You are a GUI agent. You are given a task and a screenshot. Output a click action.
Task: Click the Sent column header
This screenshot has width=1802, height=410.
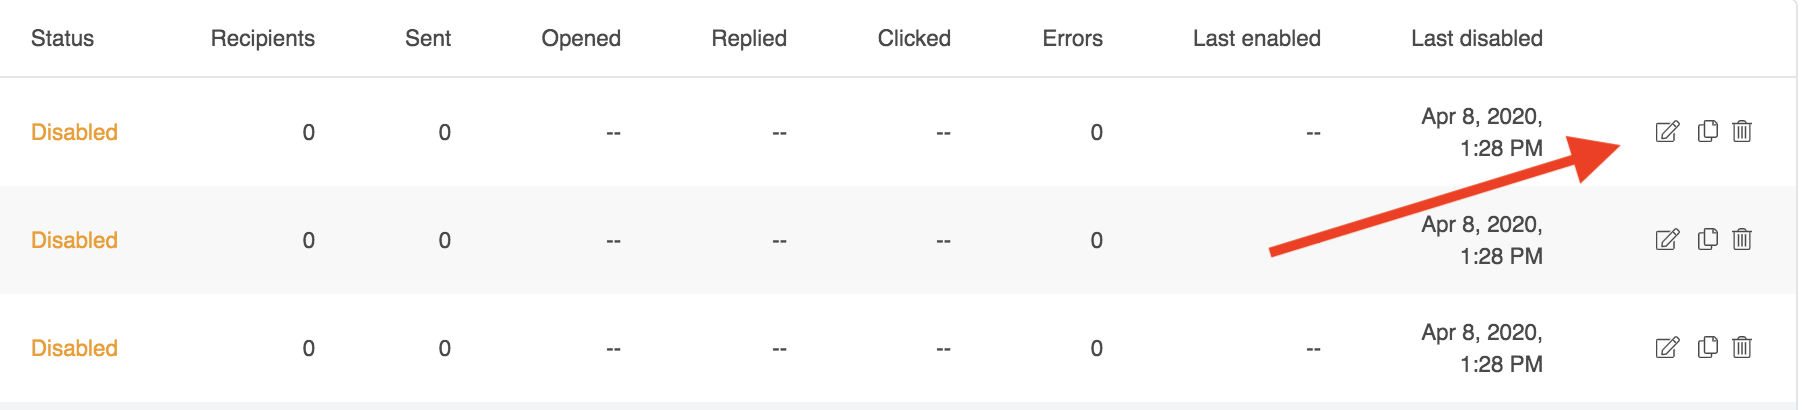pos(428,38)
